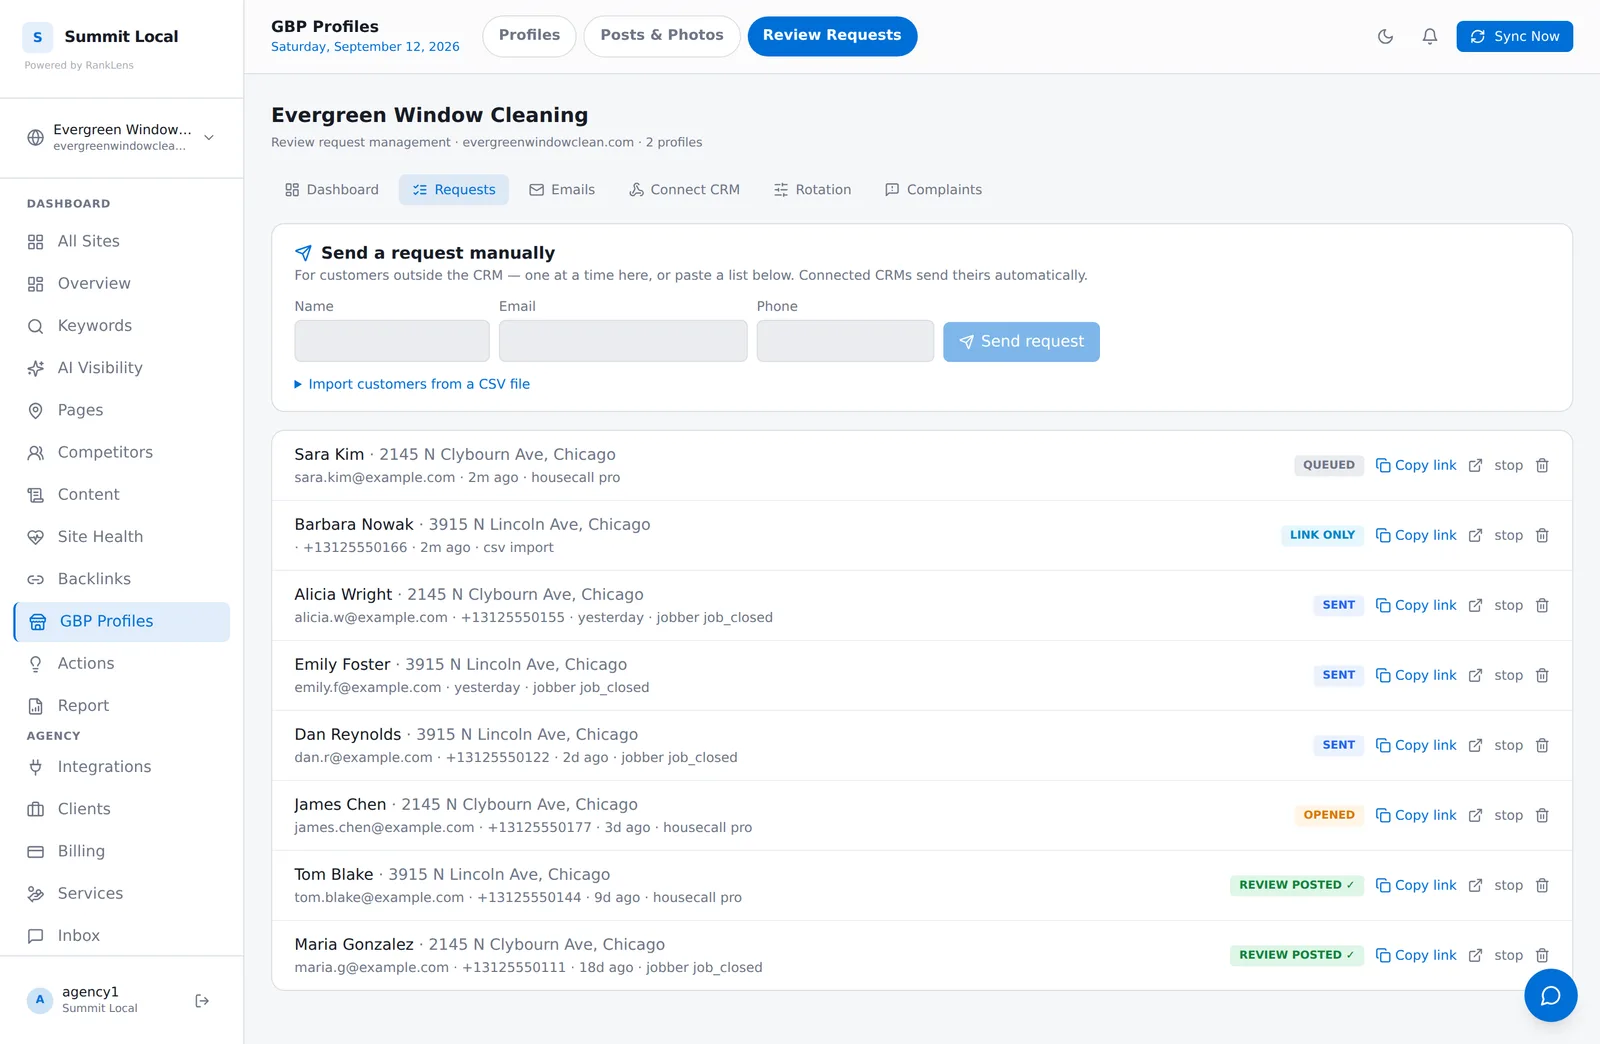The width and height of the screenshot is (1600, 1044).
Task: Go to Integrations in Agency section
Action: [x=122, y=767]
